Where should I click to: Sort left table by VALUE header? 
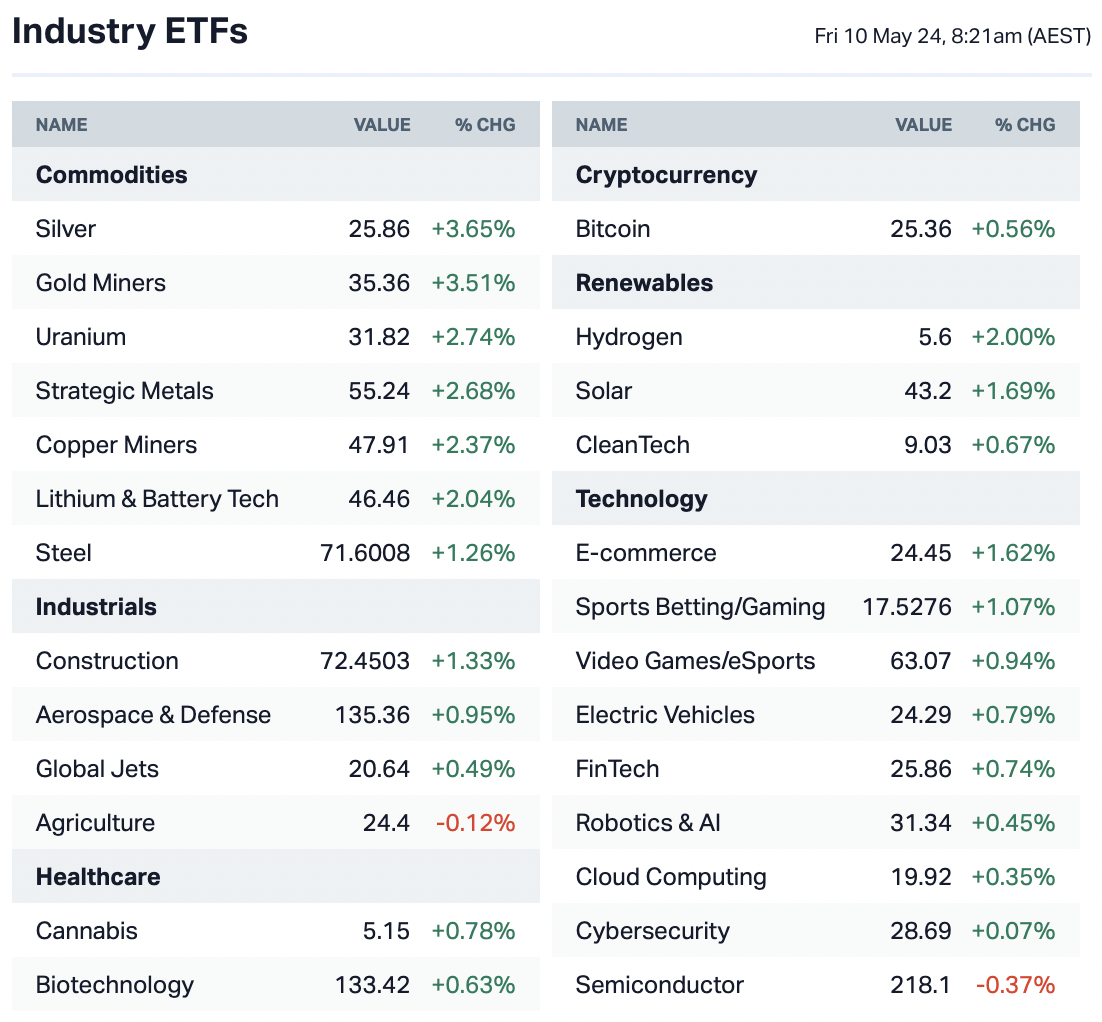pyautogui.click(x=382, y=125)
